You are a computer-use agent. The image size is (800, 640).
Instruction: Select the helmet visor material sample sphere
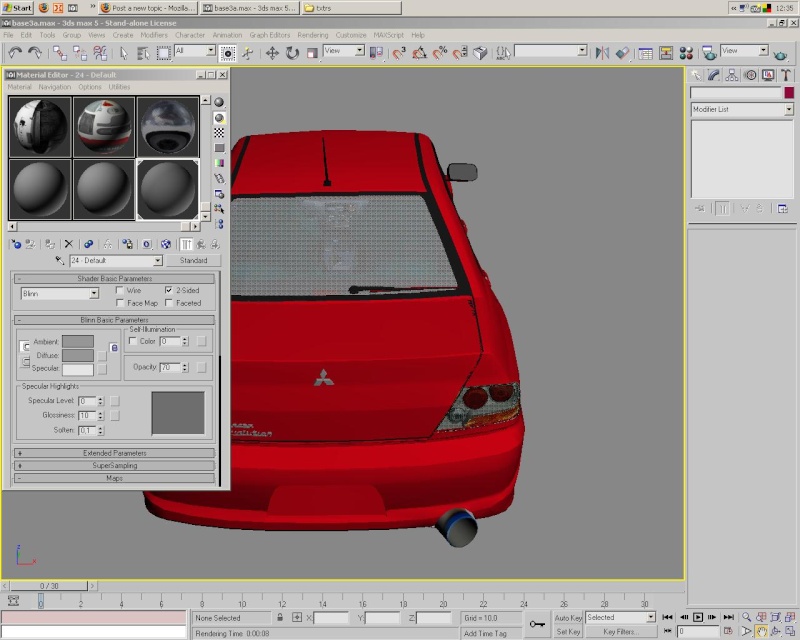[168, 127]
